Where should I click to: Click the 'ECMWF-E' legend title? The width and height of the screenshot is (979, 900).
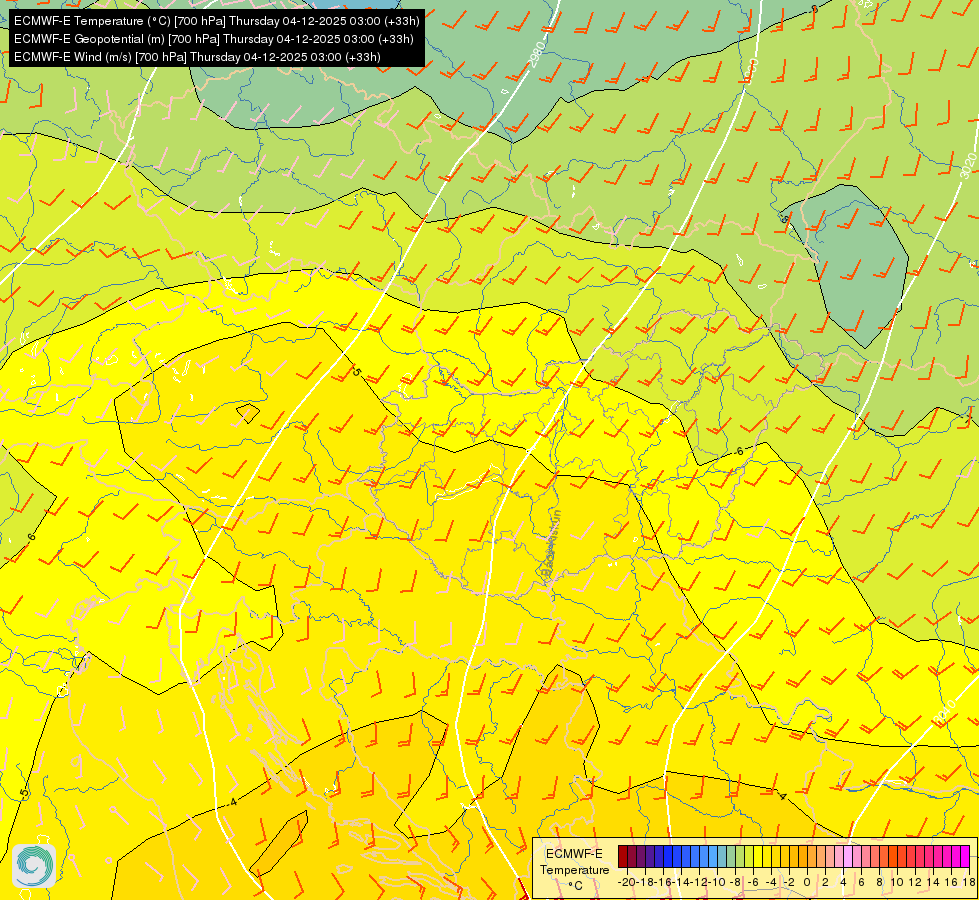(x=574, y=854)
